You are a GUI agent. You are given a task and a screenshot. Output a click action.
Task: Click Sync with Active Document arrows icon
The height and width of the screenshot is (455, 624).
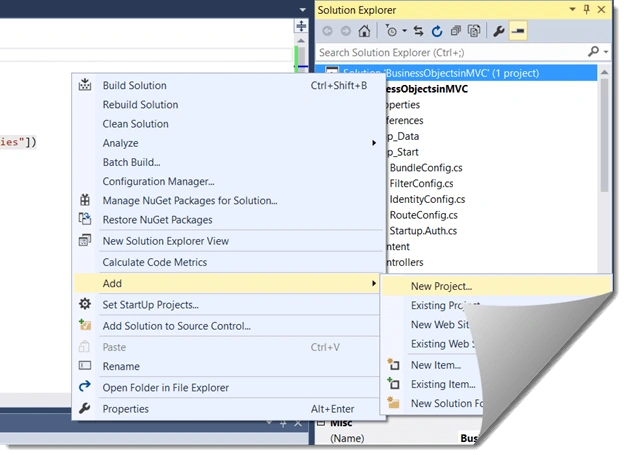(x=418, y=31)
